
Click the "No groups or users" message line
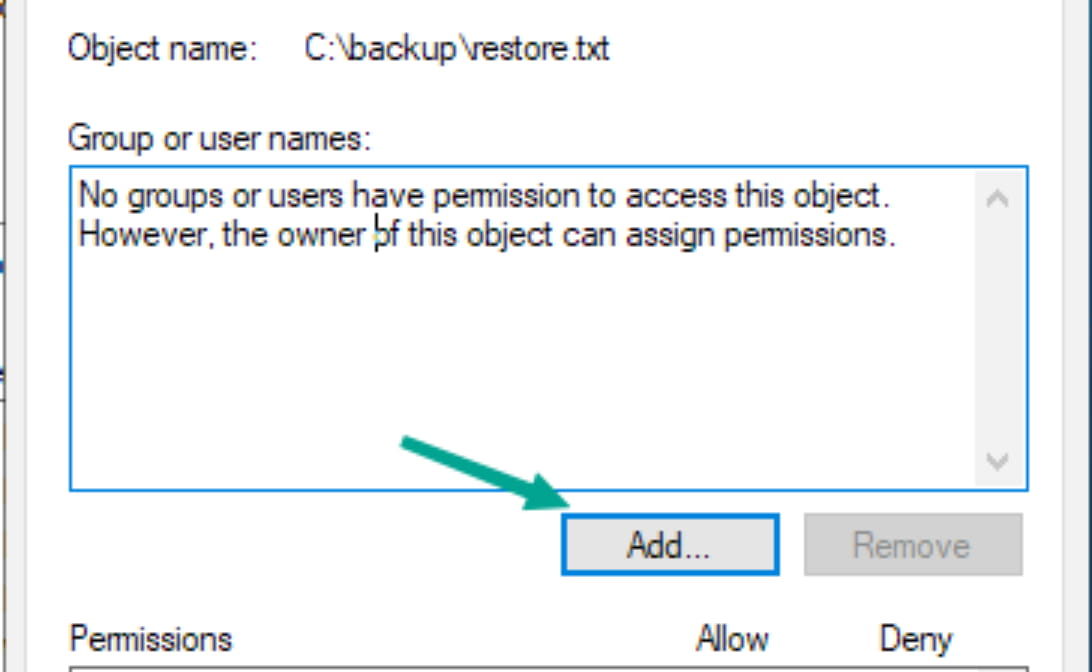pos(482,195)
